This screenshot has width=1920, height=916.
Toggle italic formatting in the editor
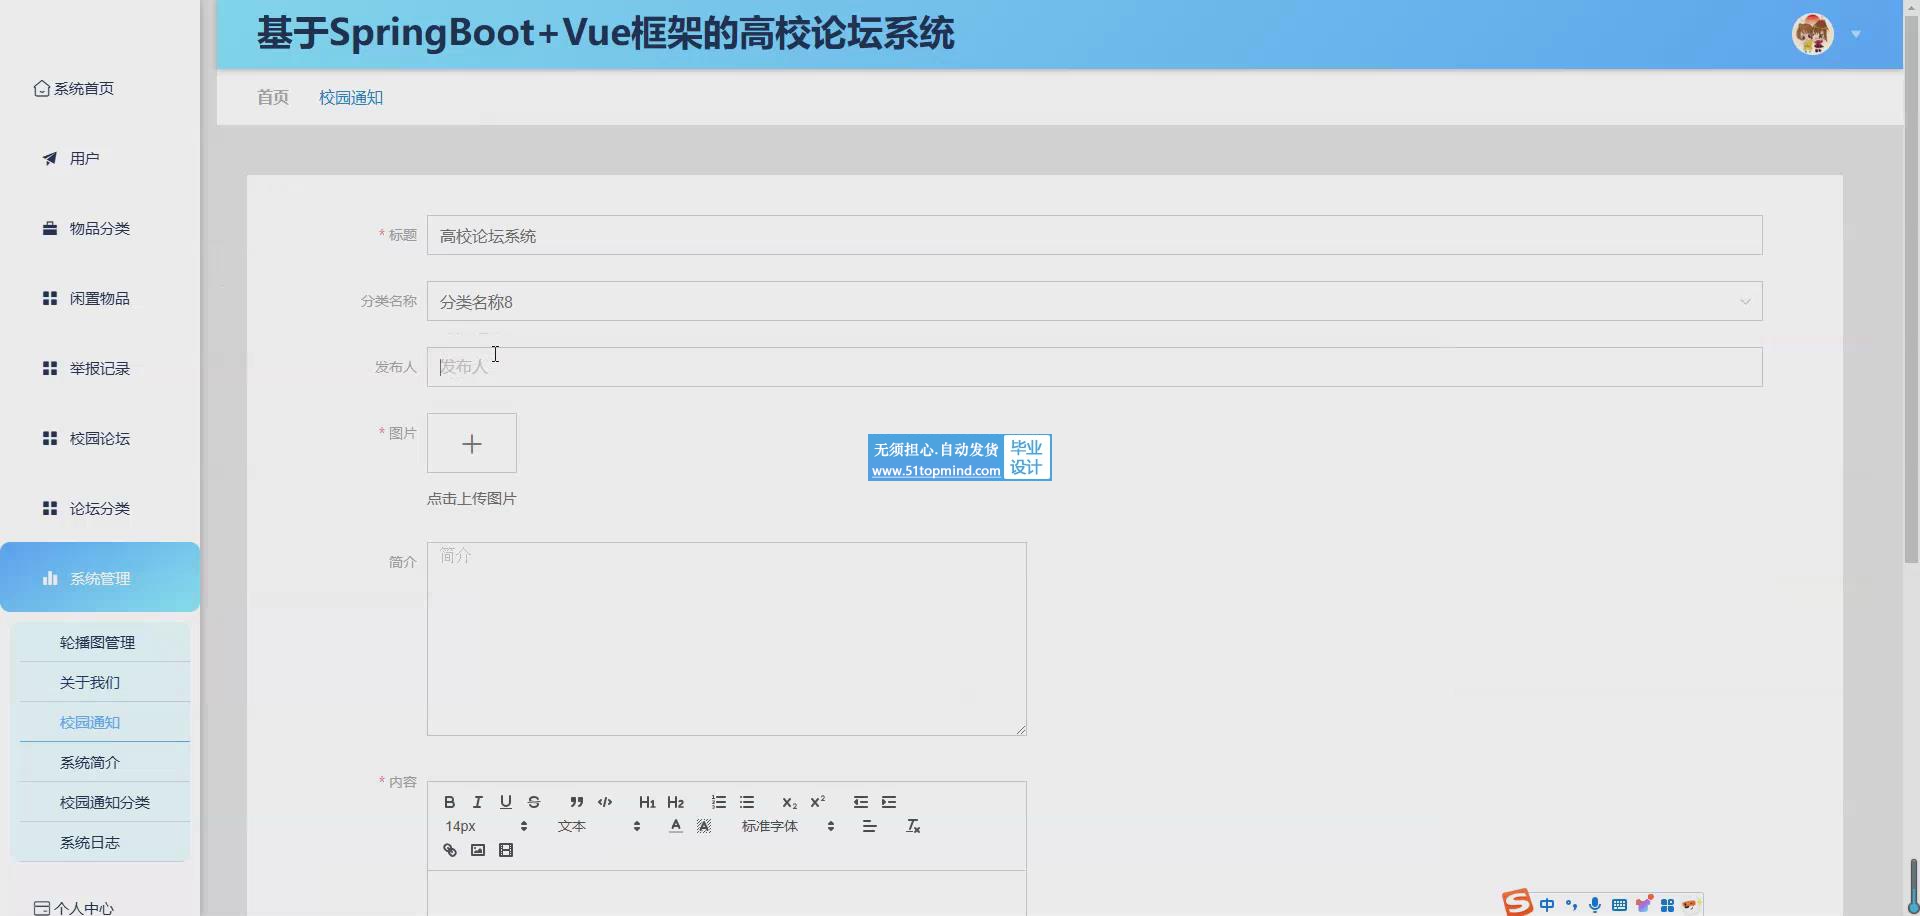coord(478,802)
